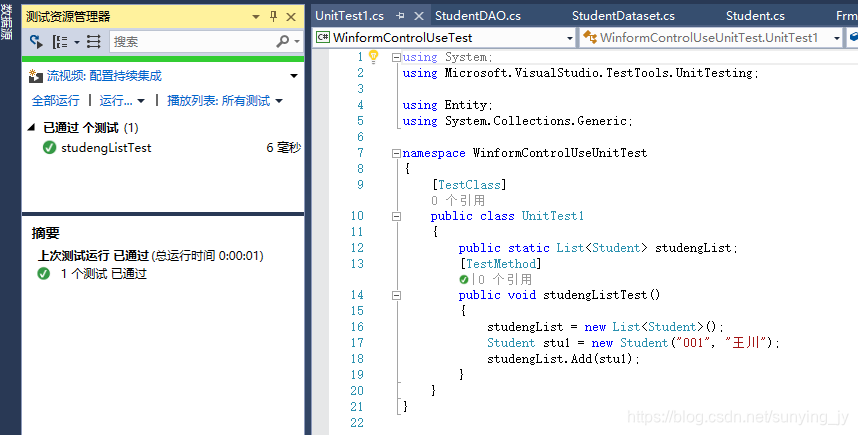The image size is (858, 435).
Task: Close the UnitTest1.cs tab
Action: coord(419,16)
